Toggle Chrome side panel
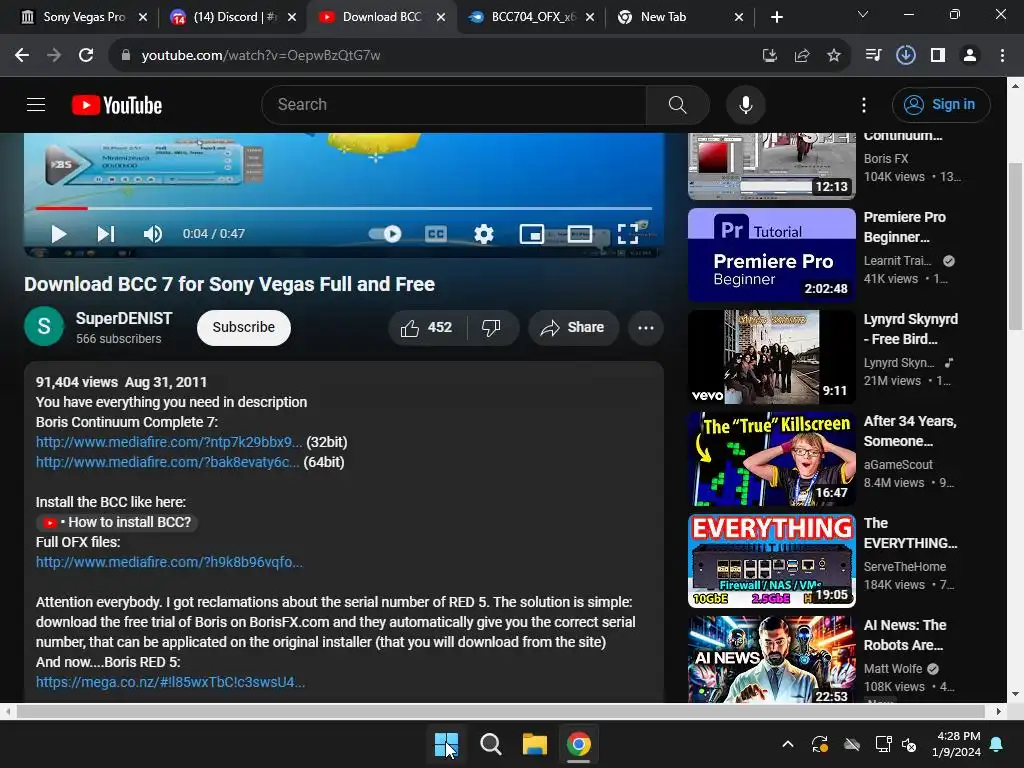The width and height of the screenshot is (1024, 768). pos(938,56)
